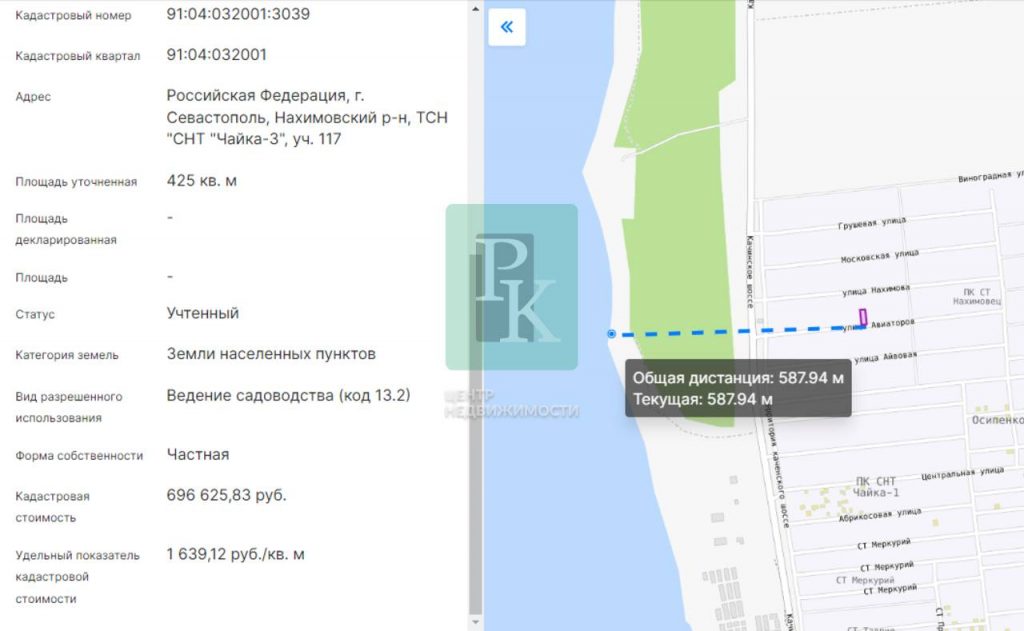This screenshot has width=1024, height=631.
Task: Click the ПК СНТ Чайка-1 map label
Action: point(876,487)
